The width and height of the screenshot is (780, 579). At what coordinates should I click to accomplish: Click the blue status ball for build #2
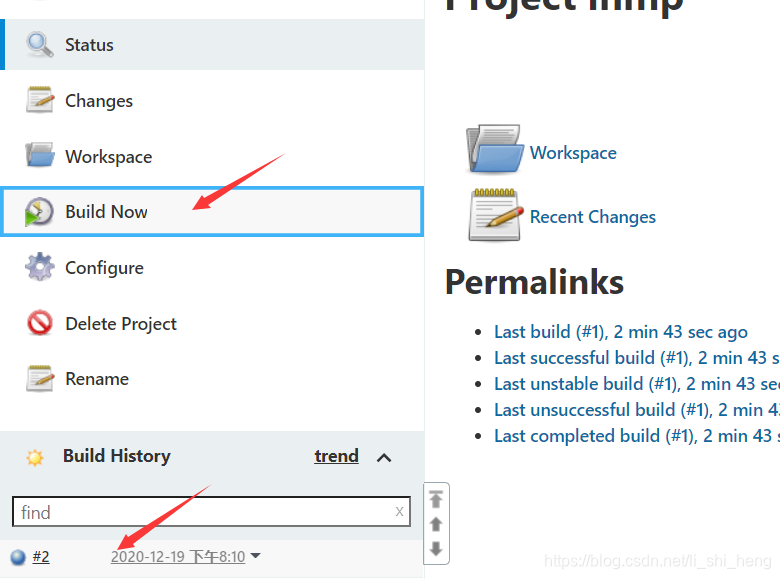pyautogui.click(x=18, y=557)
